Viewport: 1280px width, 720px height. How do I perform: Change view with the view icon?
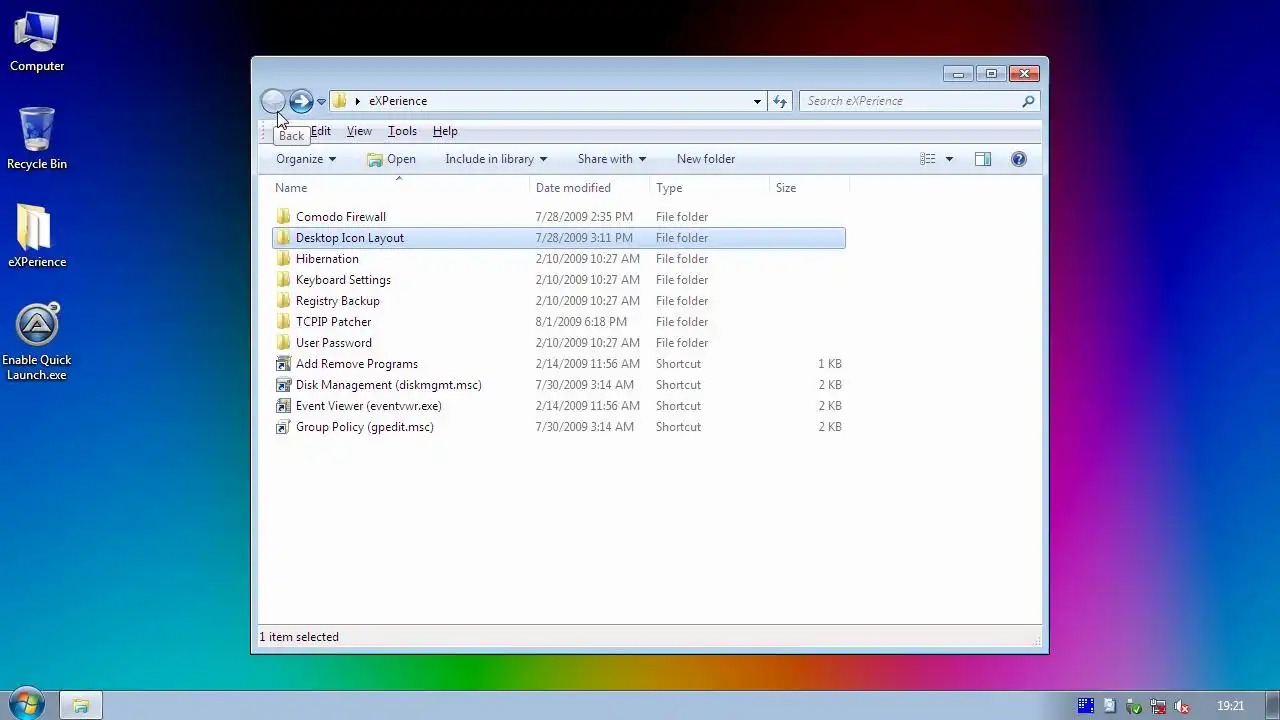[x=928, y=159]
